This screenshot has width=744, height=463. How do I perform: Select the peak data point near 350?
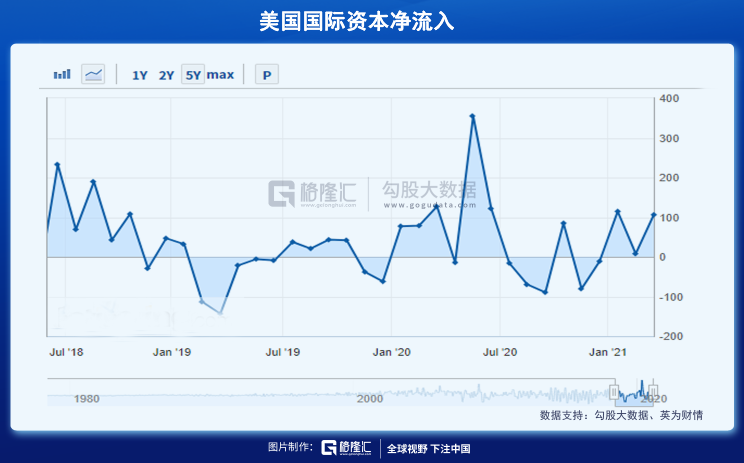click(472, 116)
